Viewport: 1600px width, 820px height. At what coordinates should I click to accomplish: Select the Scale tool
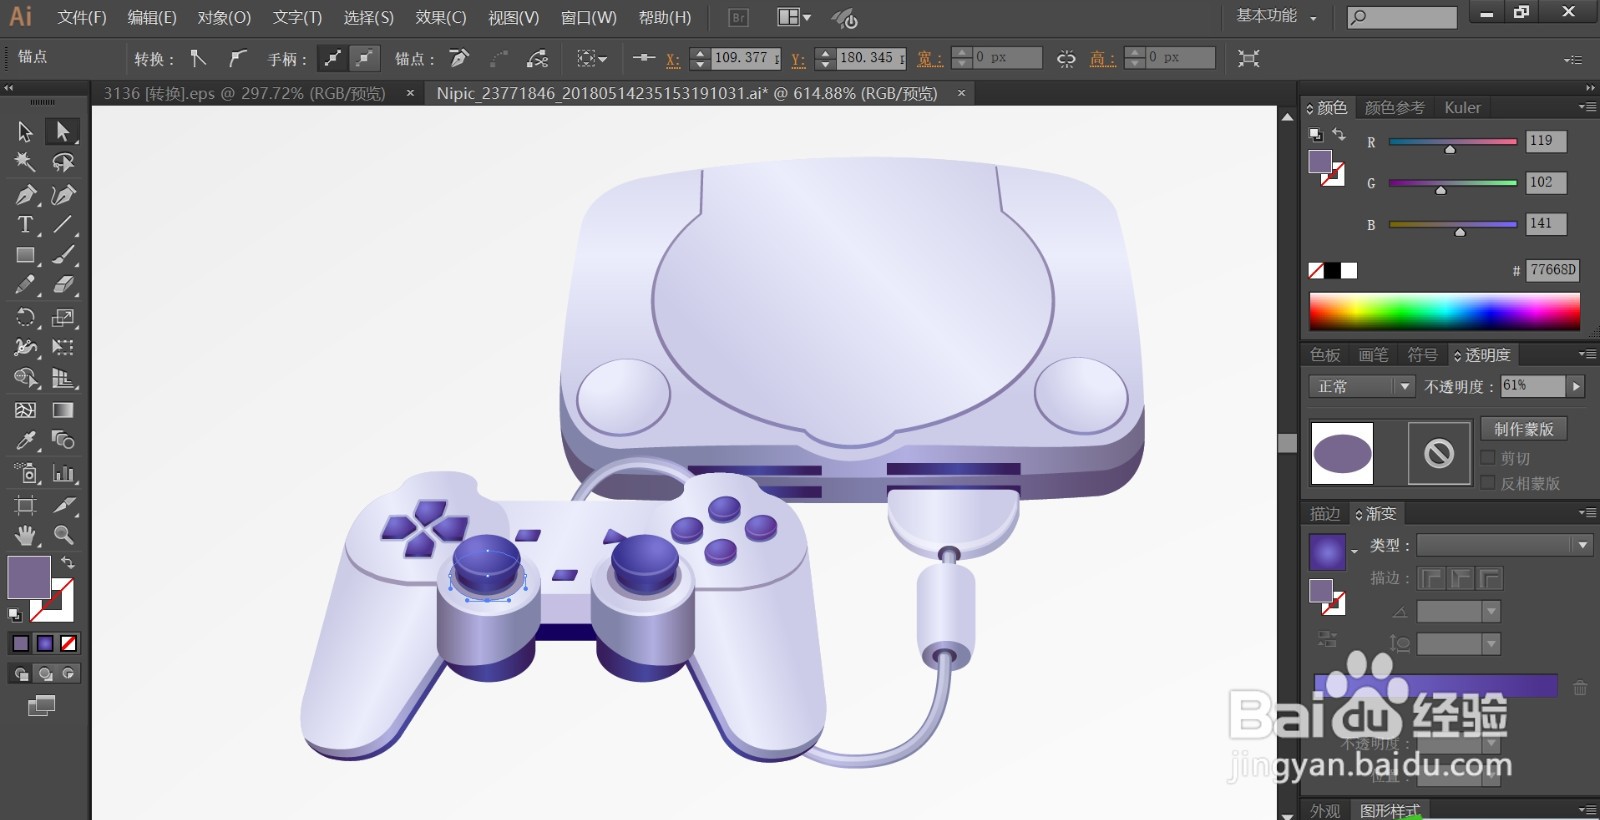[x=62, y=317]
